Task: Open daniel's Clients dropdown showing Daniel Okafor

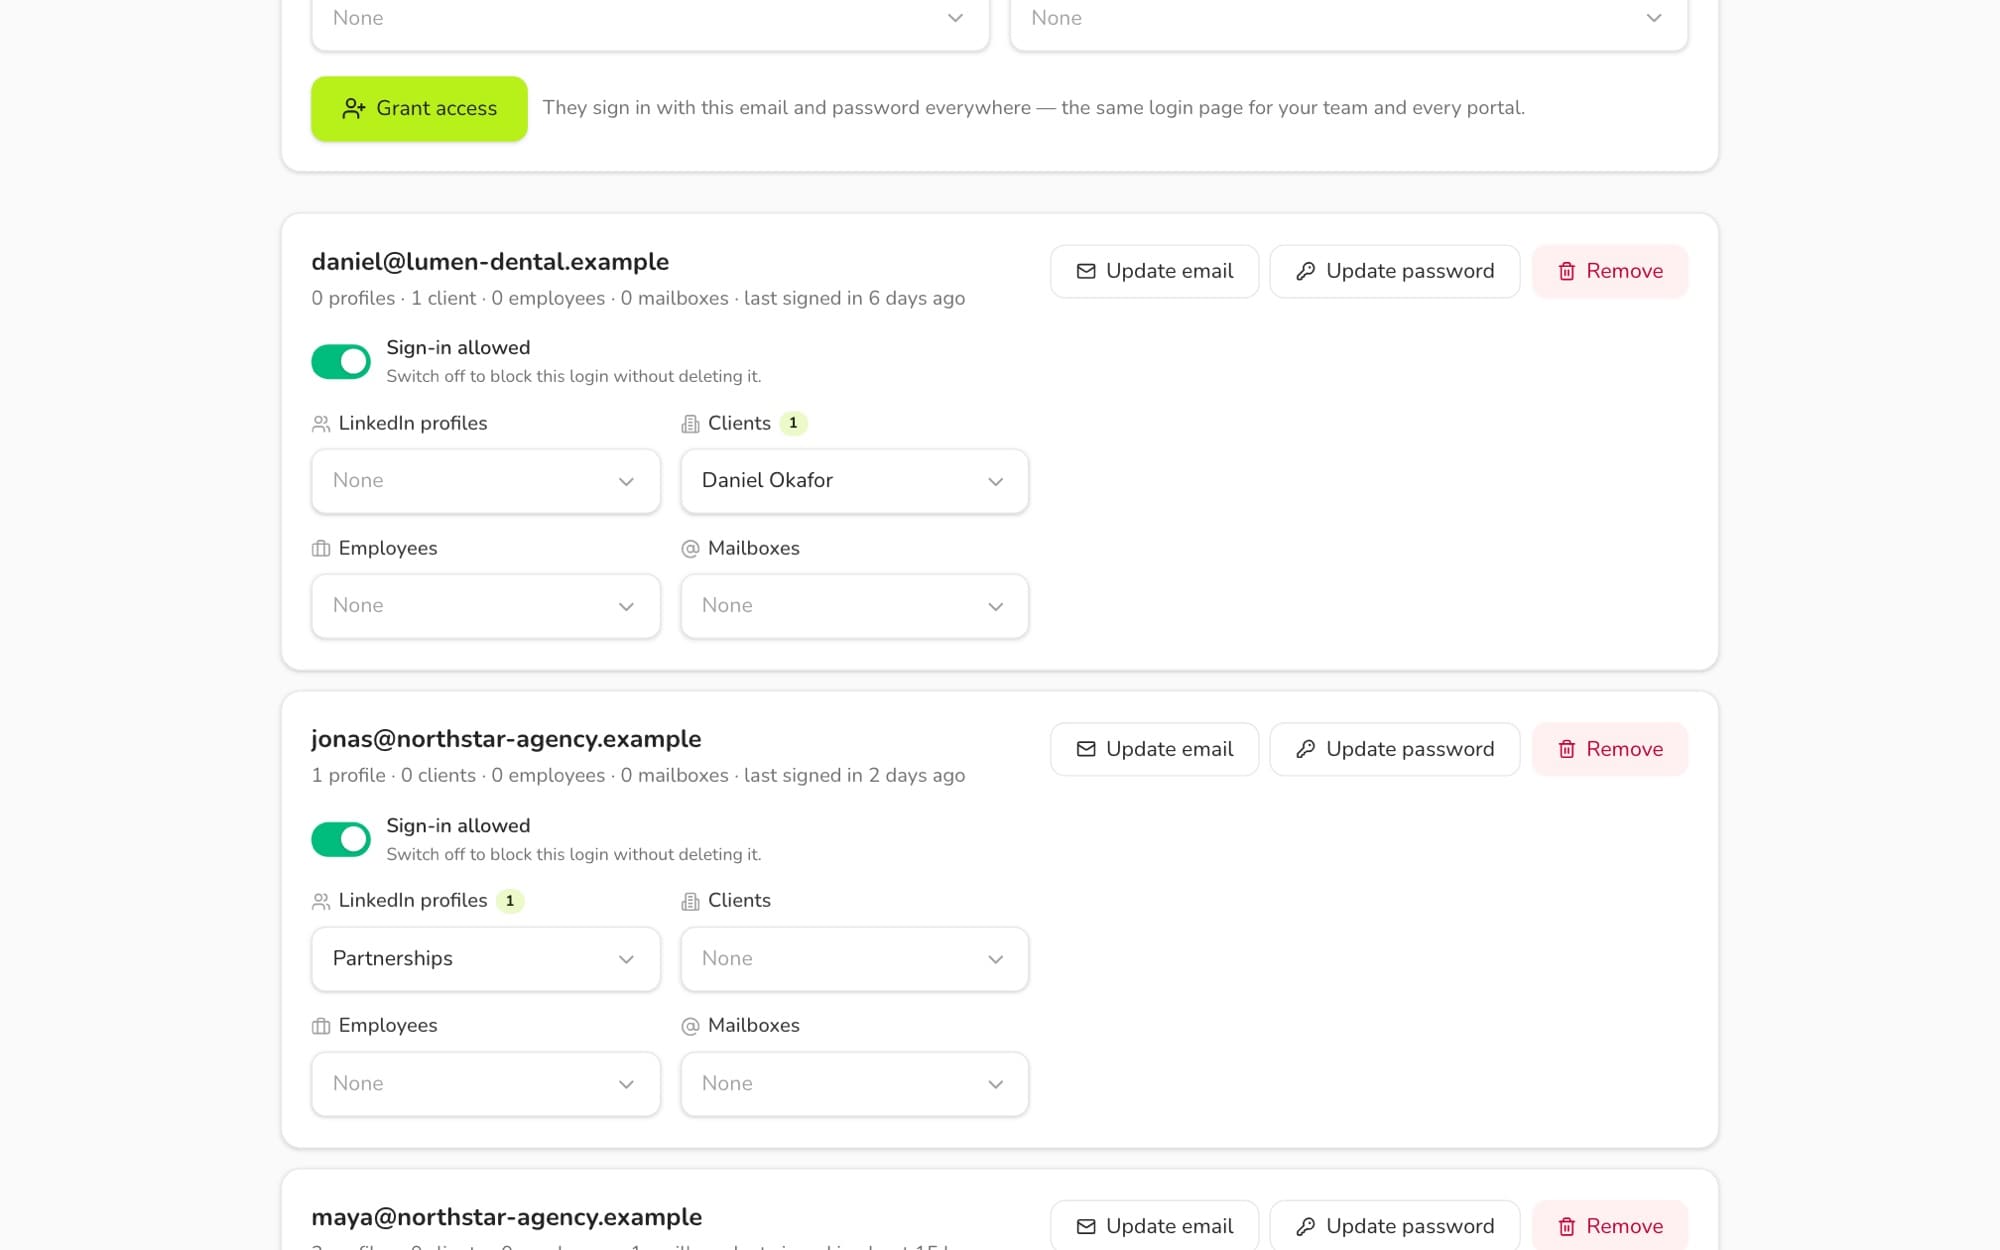Action: 855,481
